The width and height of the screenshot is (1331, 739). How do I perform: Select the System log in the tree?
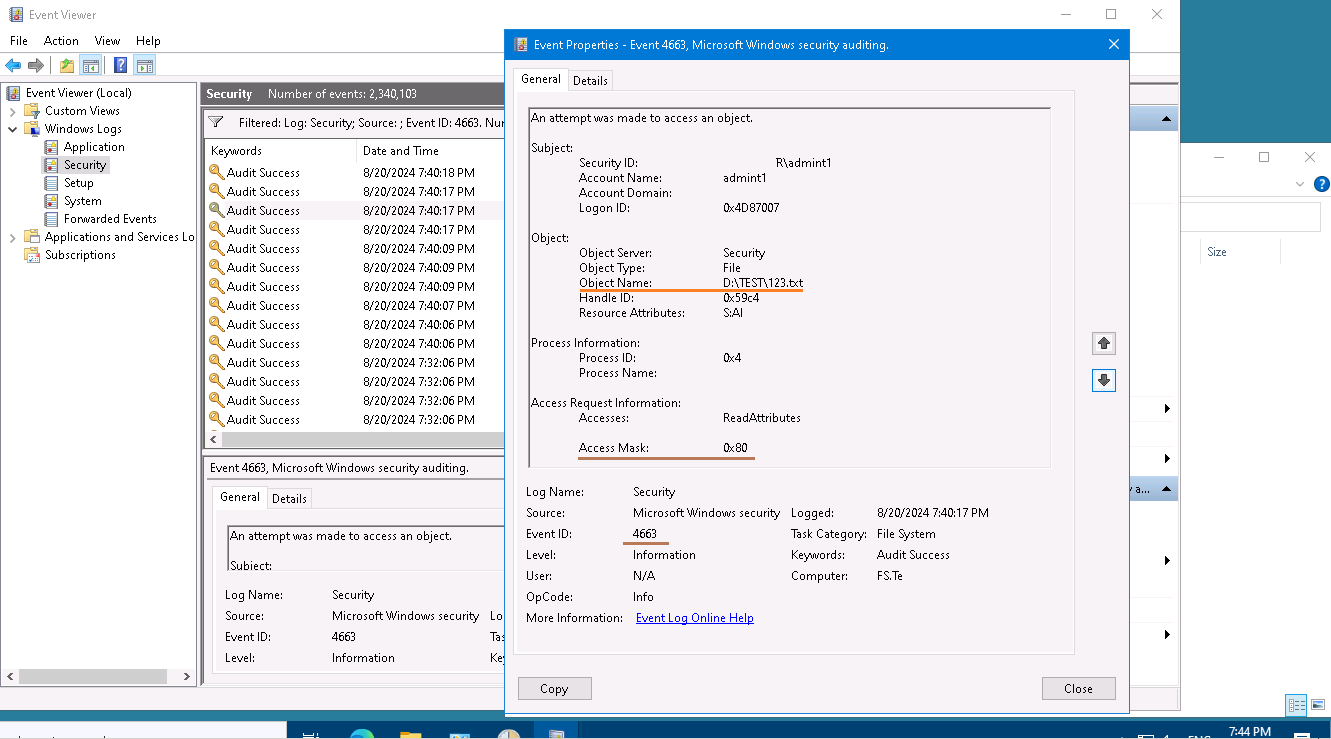83,201
